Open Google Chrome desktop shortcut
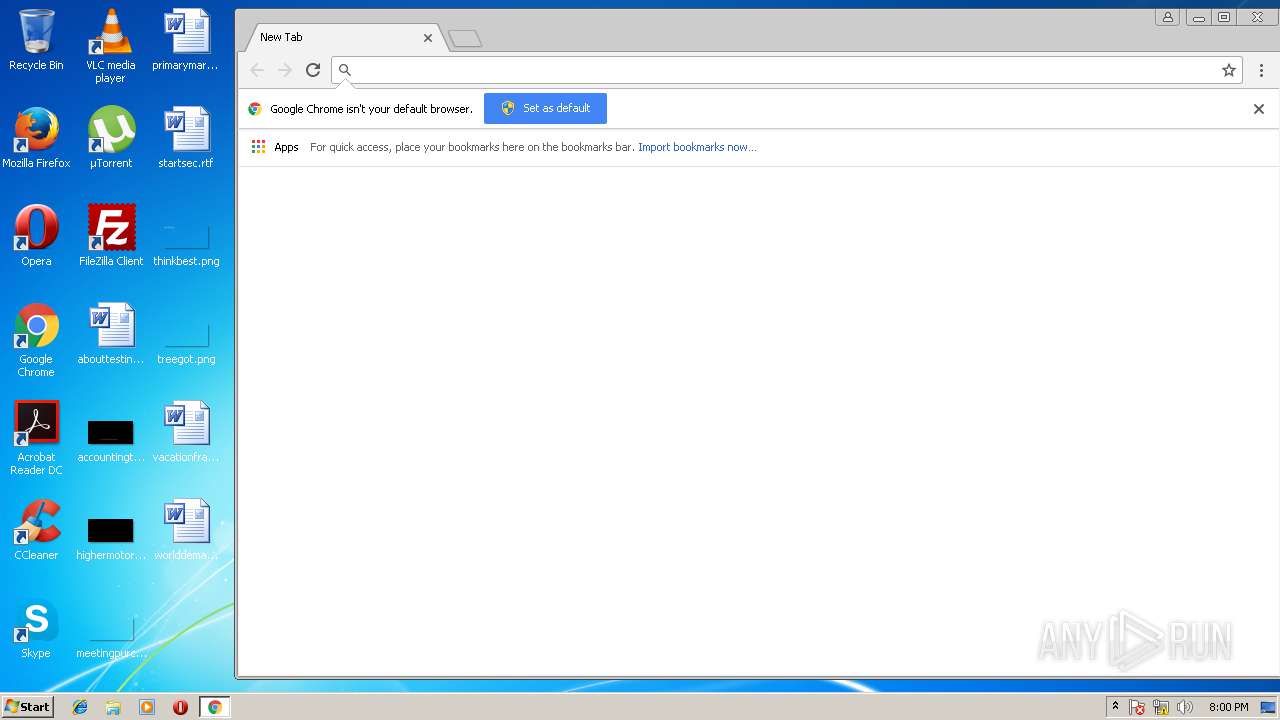Image resolution: width=1280 pixels, height=720 pixels. click(x=36, y=340)
